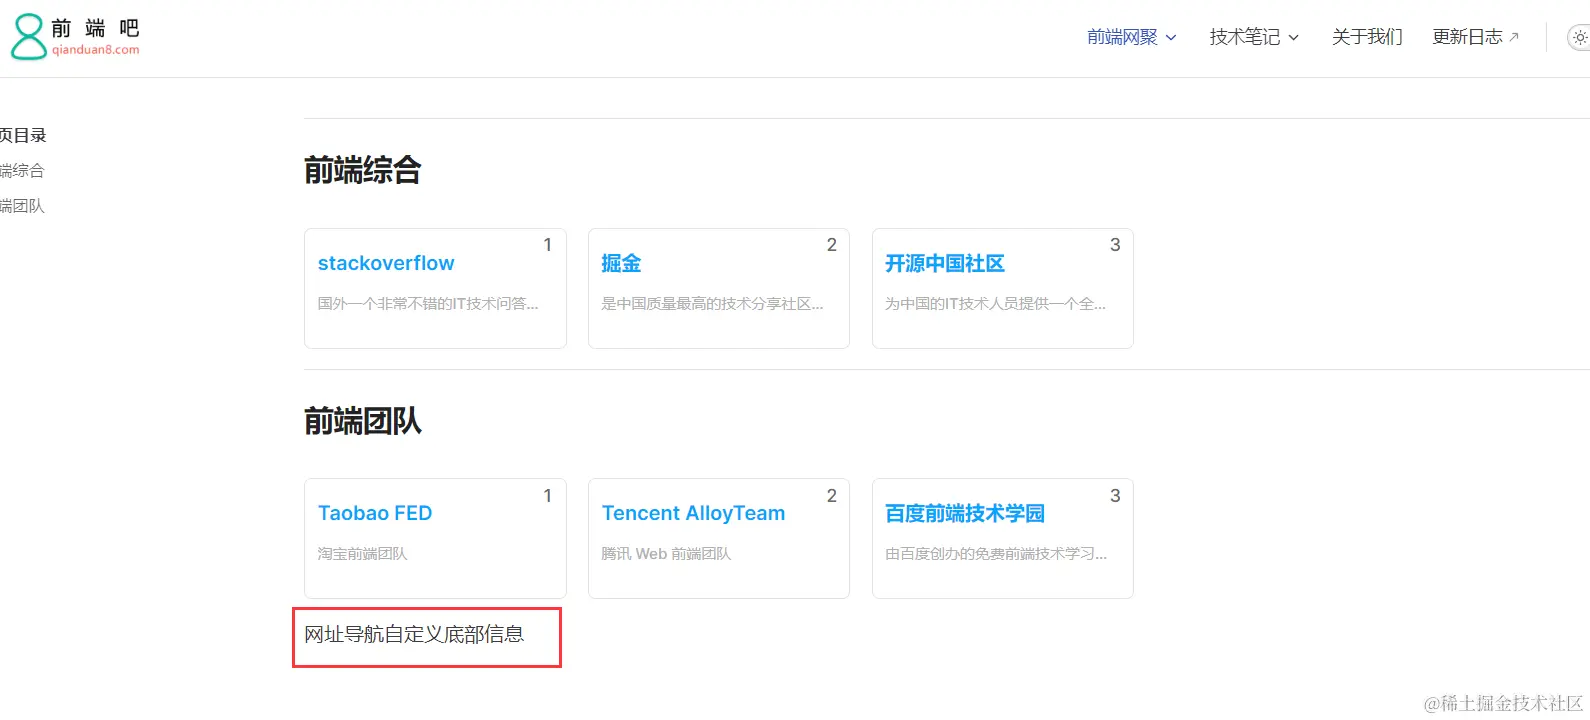1590x720 pixels.
Task: Click badge number 3 on 百度前端技术学园 card
Action: click(x=1115, y=496)
